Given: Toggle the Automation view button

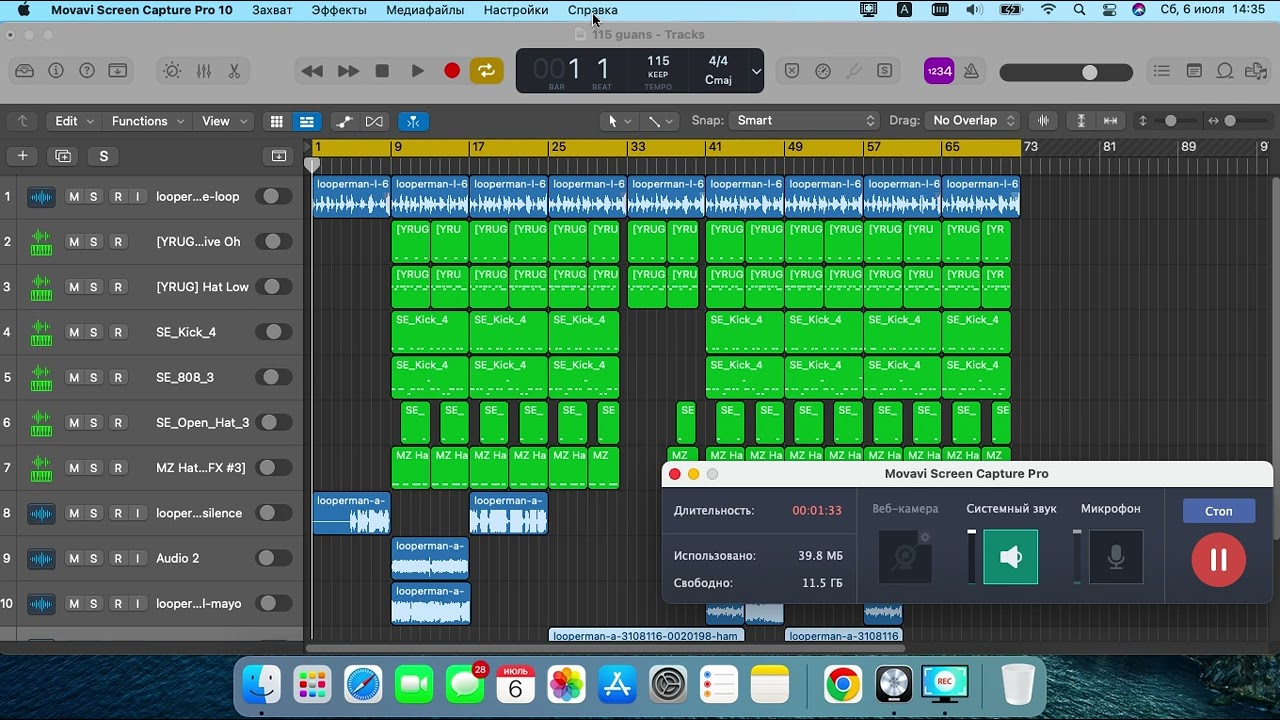Looking at the screenshot, I should 344,121.
